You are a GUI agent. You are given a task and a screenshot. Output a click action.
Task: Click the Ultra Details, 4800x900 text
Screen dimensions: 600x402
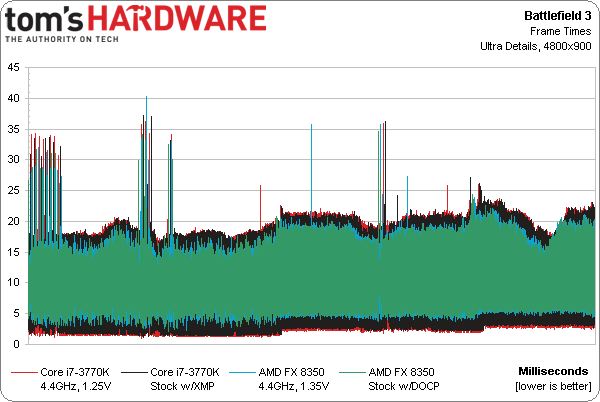click(x=536, y=46)
